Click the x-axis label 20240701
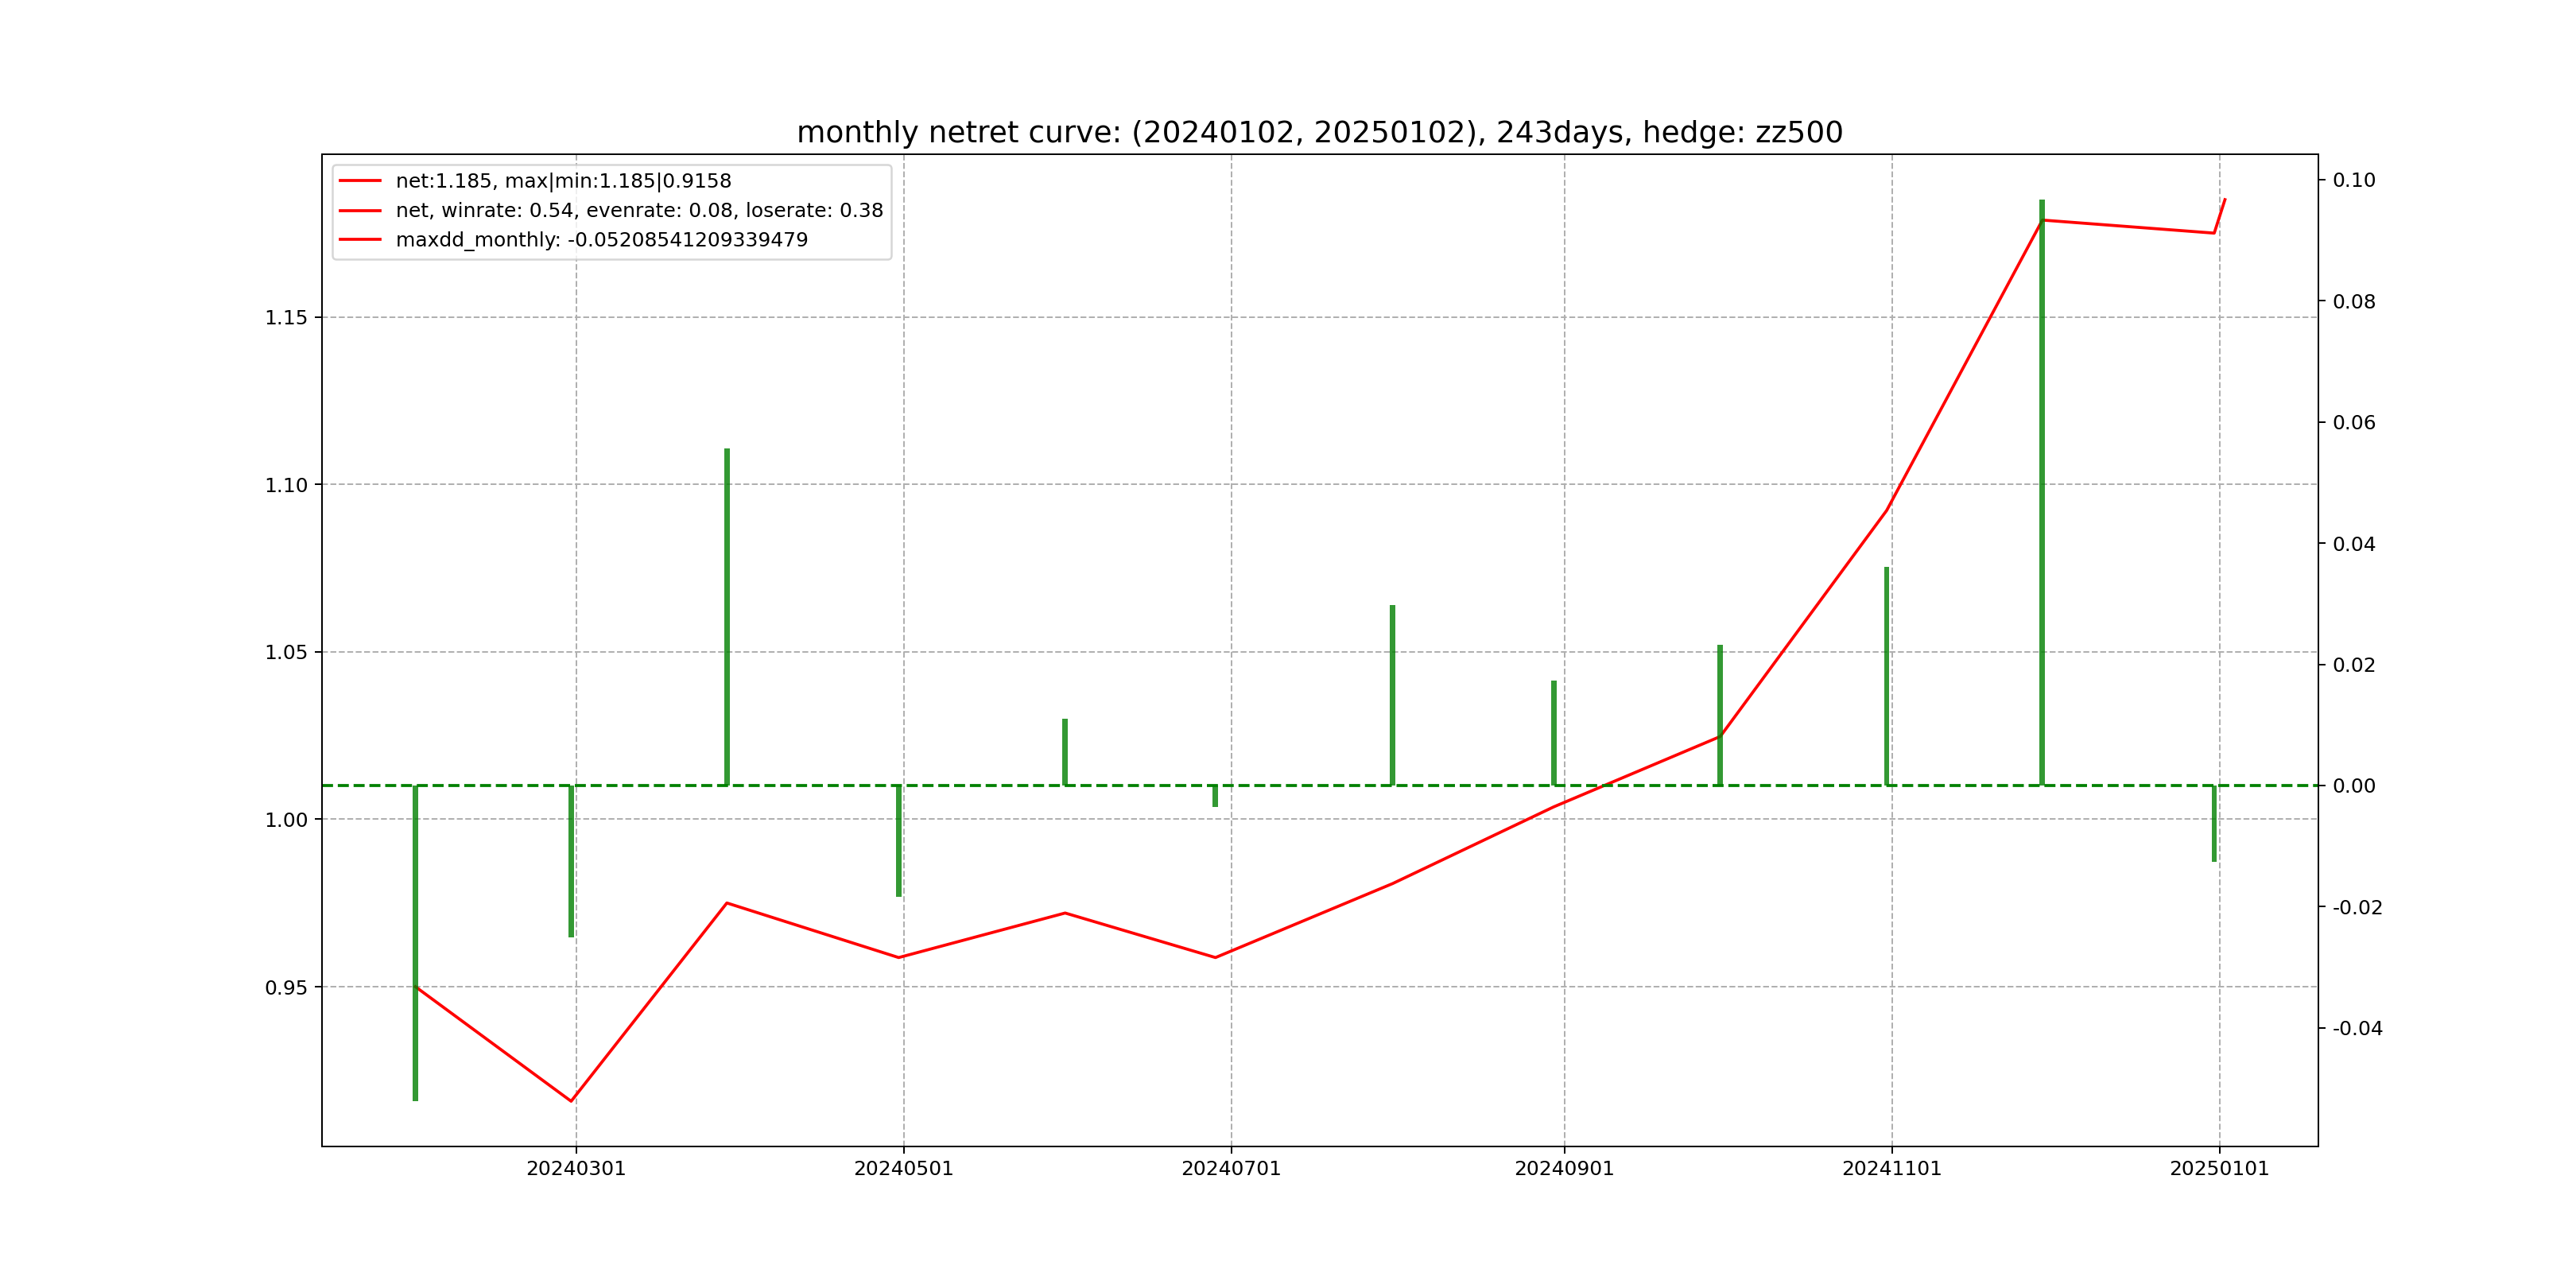The image size is (2576, 1288). pyautogui.click(x=1231, y=1169)
